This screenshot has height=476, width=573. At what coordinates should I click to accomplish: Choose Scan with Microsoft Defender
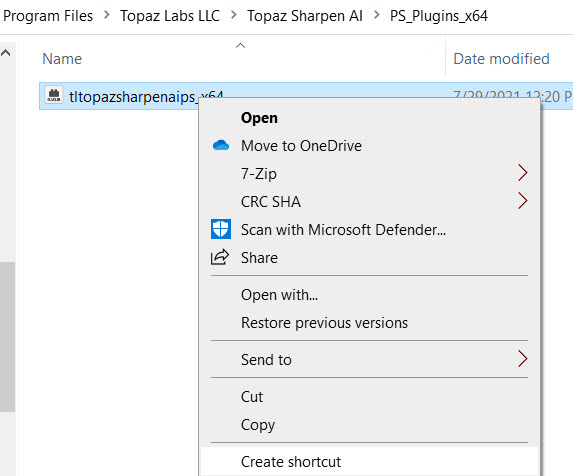pyautogui.click(x=369, y=229)
